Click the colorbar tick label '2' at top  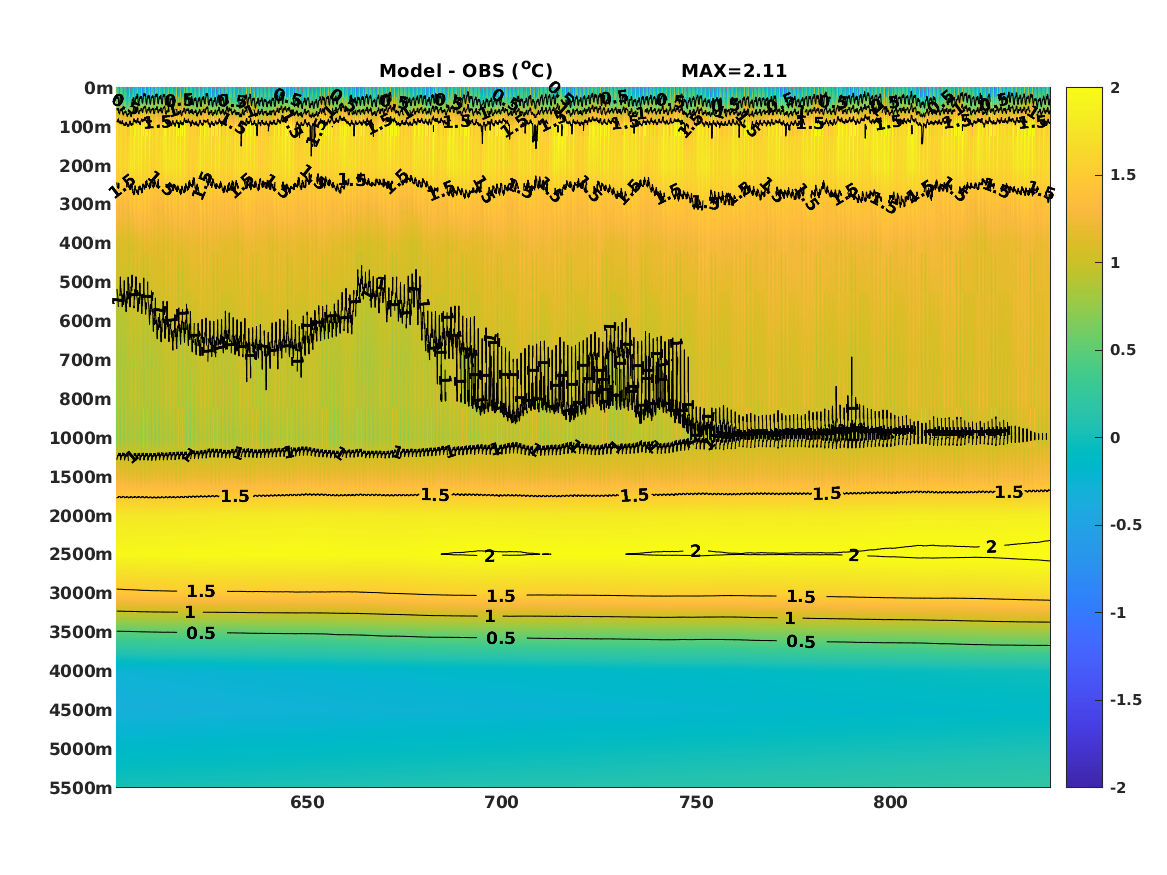pos(1115,88)
